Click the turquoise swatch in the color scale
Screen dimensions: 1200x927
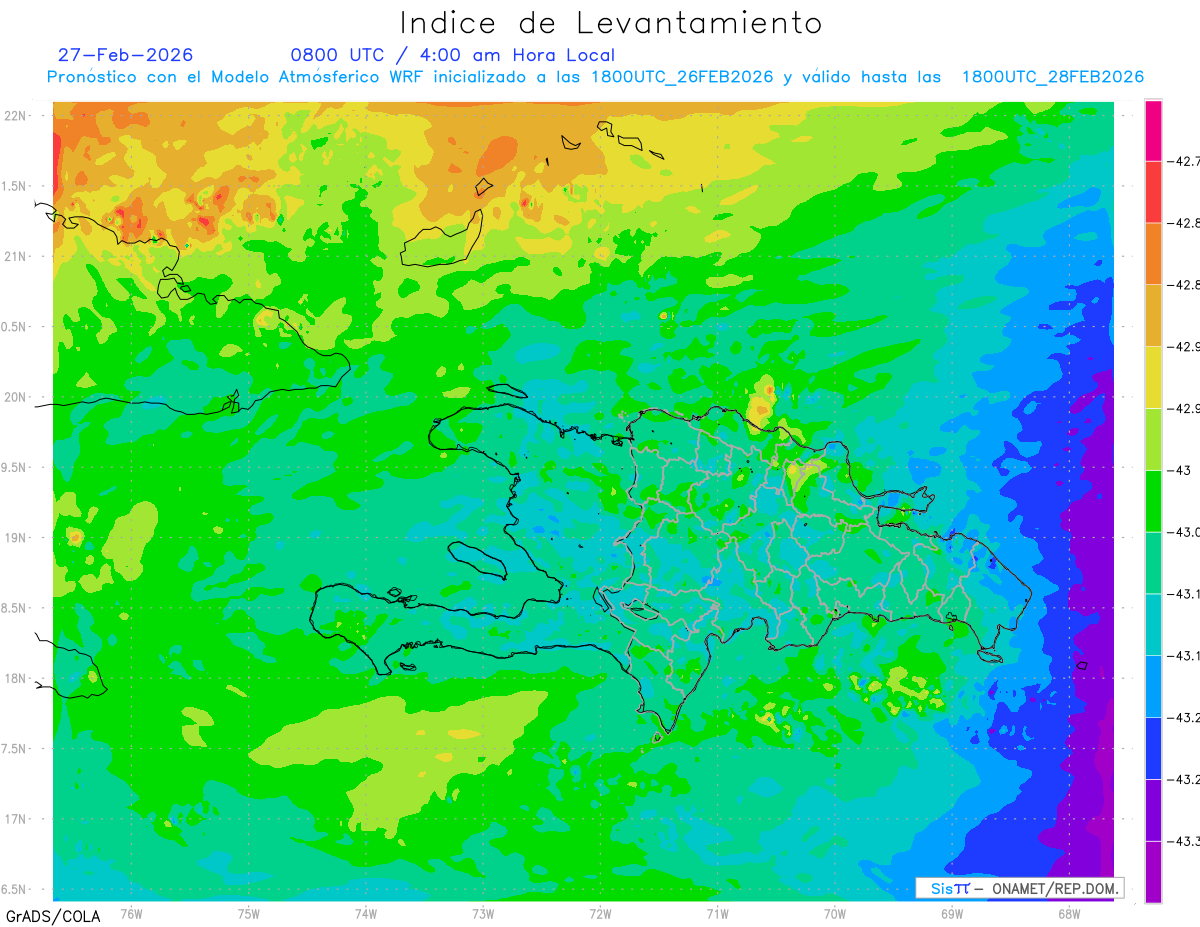tap(1153, 624)
